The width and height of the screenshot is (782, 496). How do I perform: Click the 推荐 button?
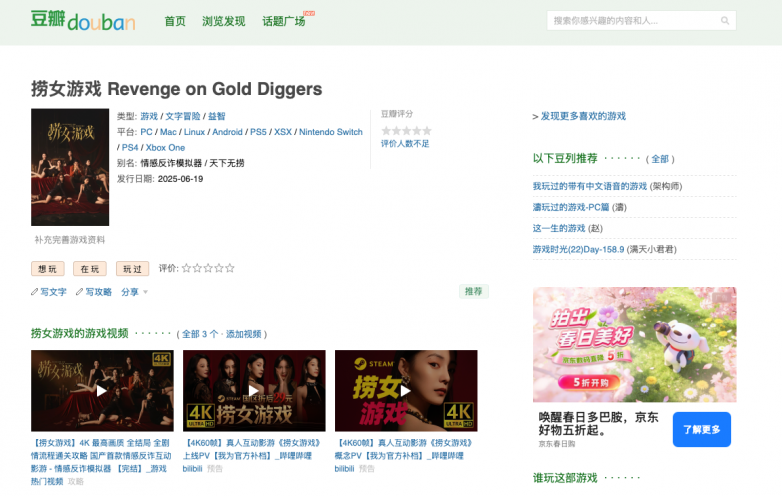click(474, 291)
